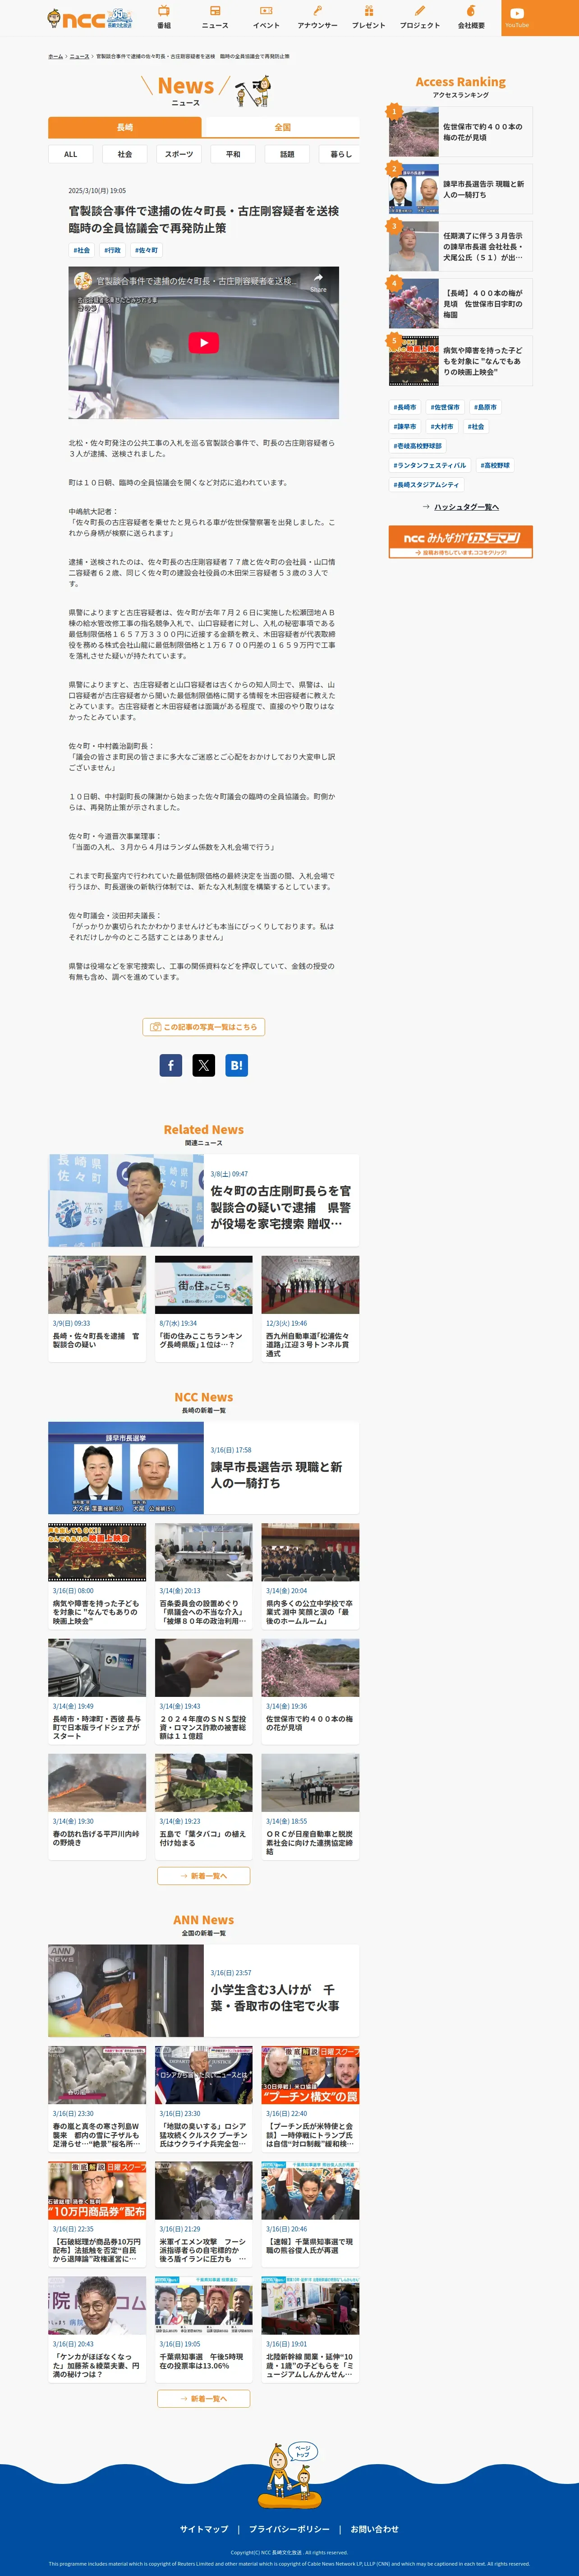Click the #諫早市 hashtag
Image resolution: width=579 pixels, height=2576 pixels.
(405, 426)
